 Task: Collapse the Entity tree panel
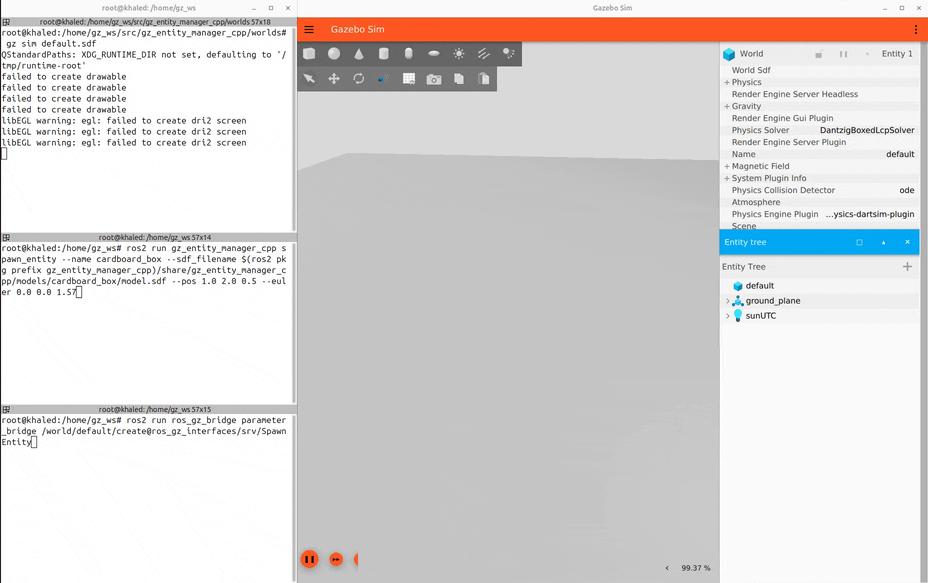pyautogui.click(x=884, y=242)
